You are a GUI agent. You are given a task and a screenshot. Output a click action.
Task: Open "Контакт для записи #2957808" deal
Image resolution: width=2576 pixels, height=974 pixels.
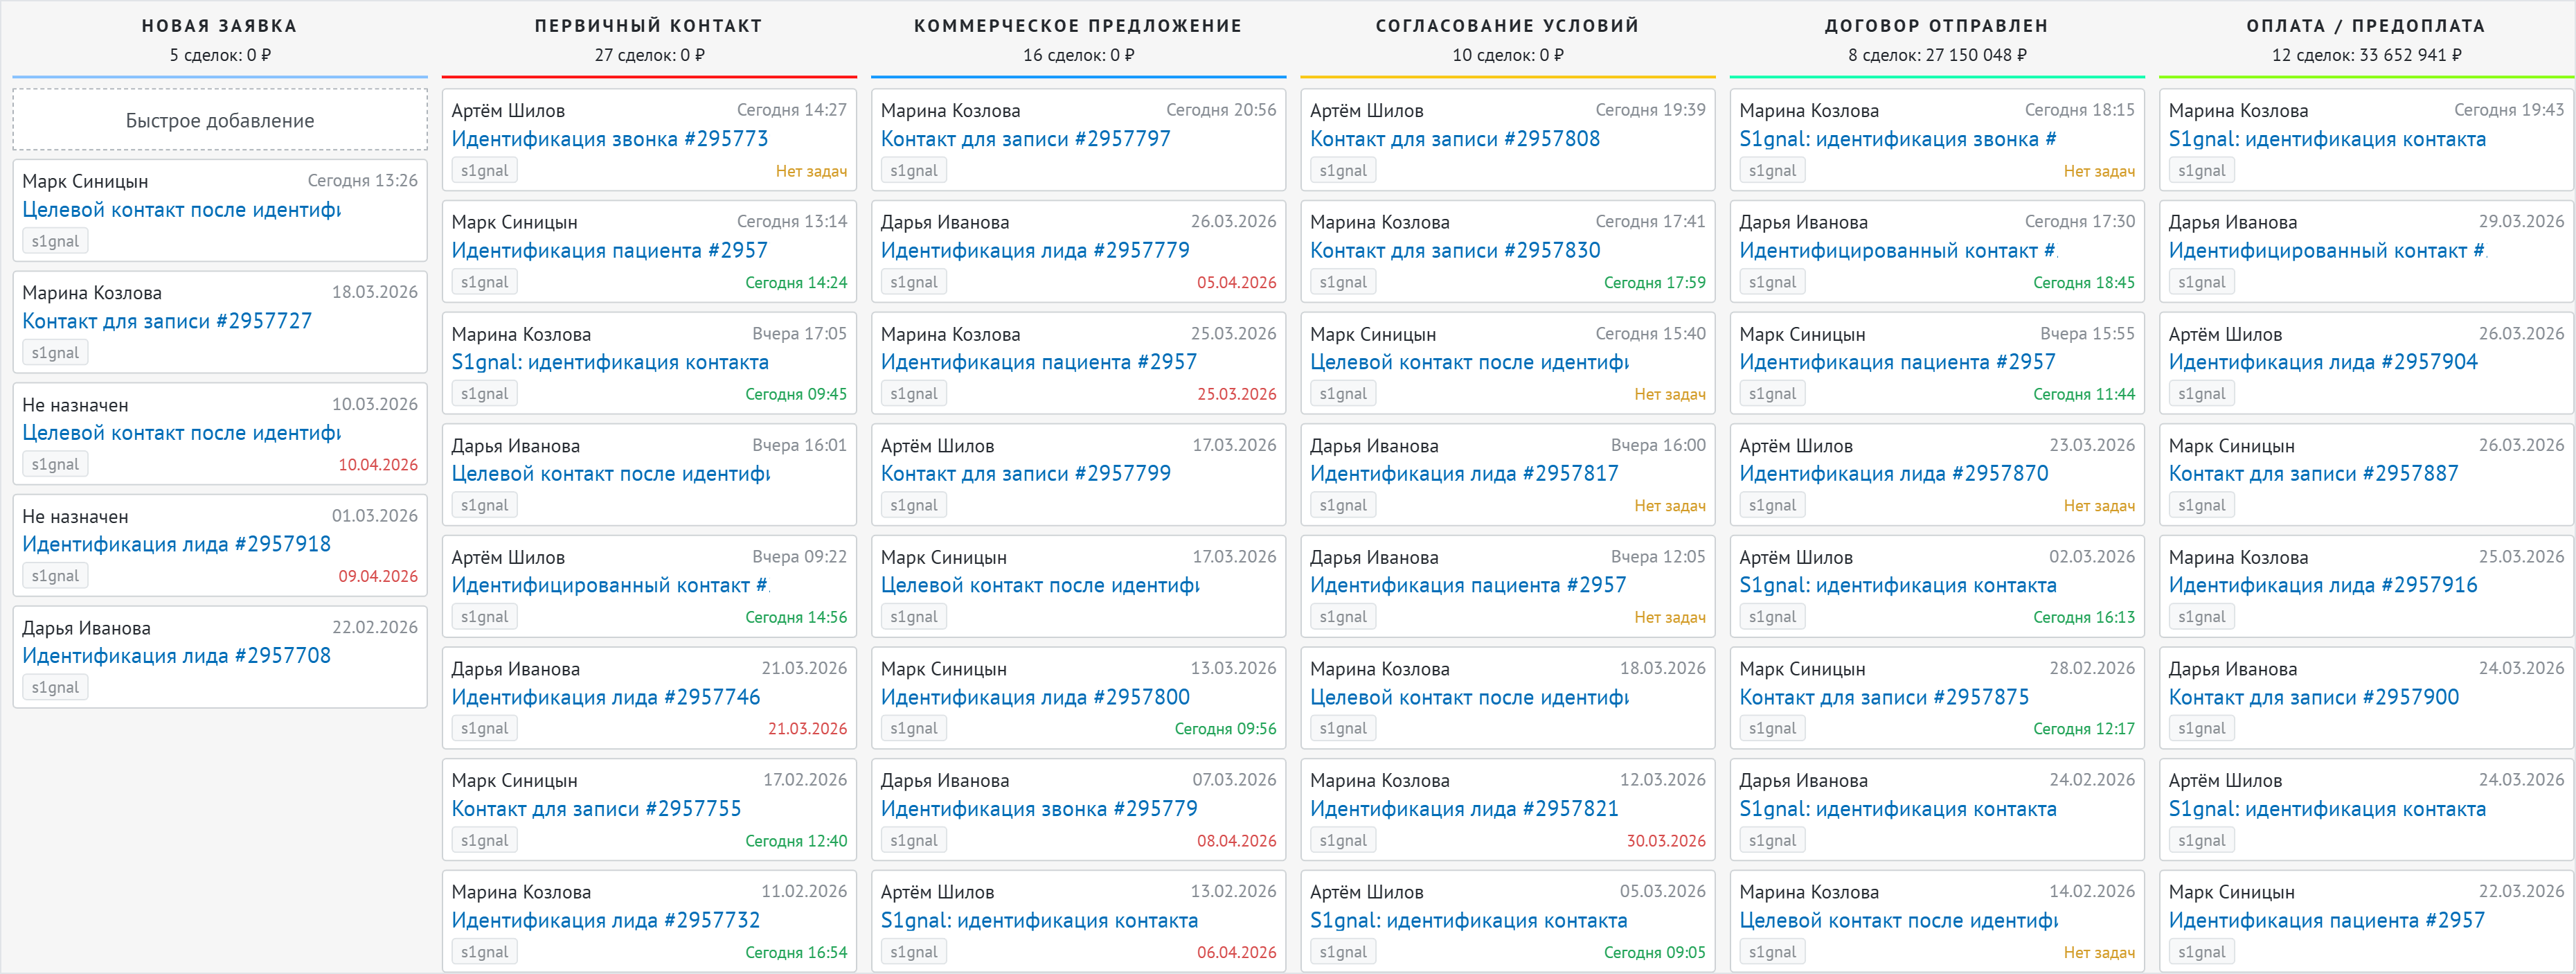[1456, 138]
